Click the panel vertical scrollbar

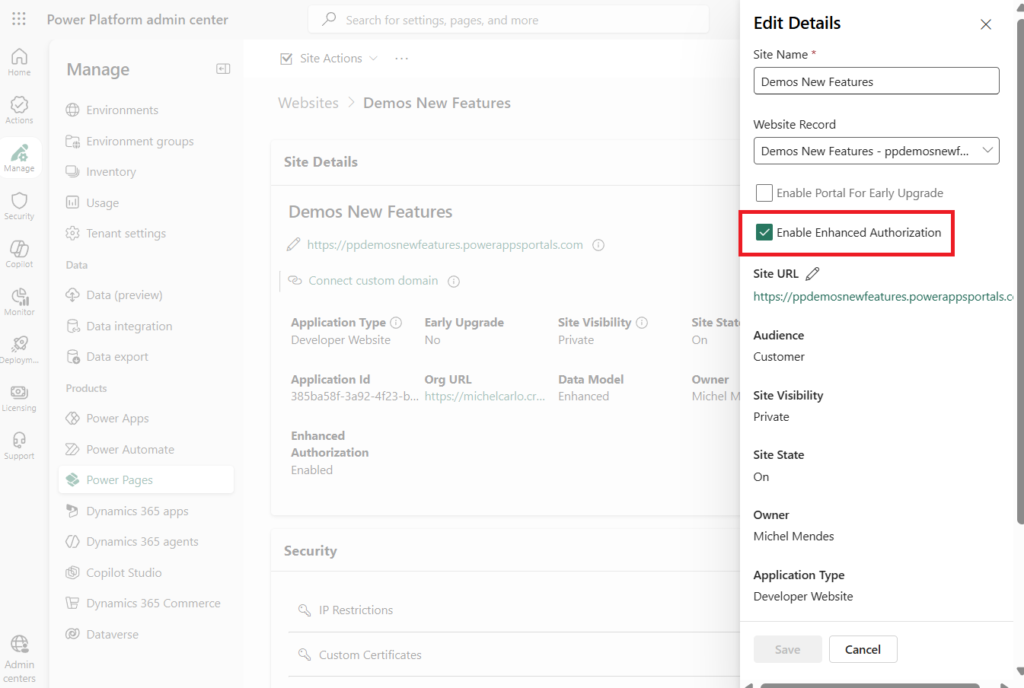click(x=1020, y=271)
